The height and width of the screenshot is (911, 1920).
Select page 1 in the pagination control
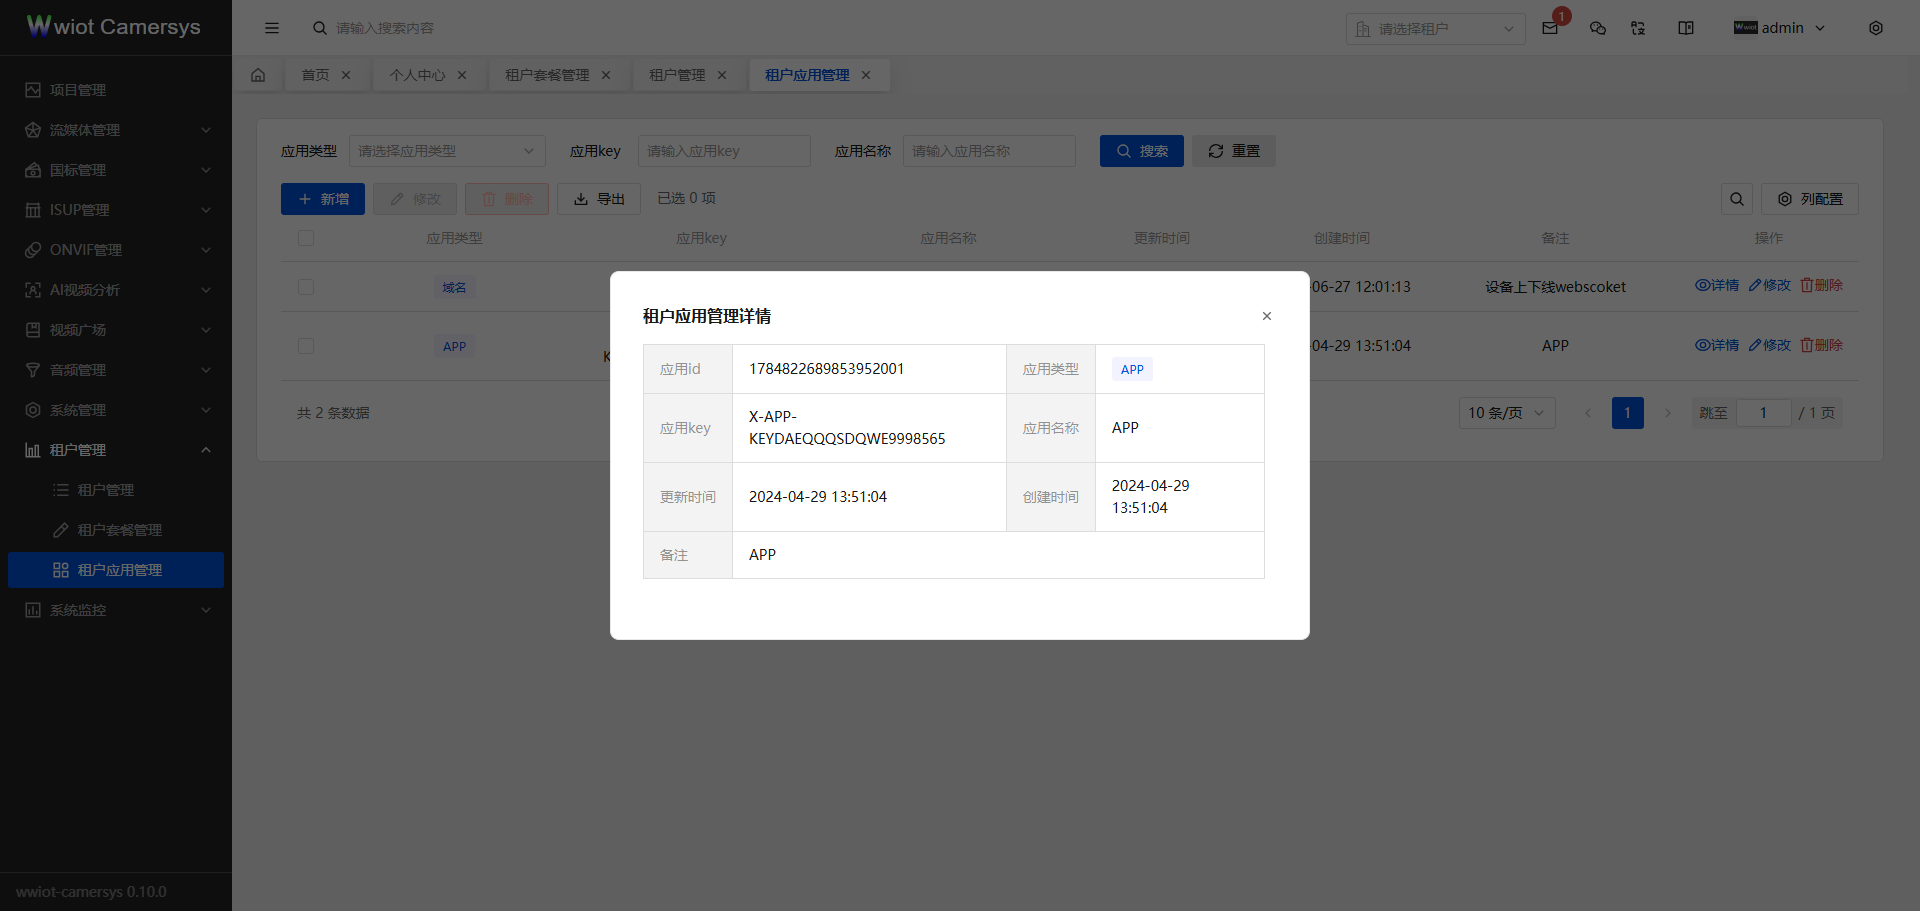(1627, 412)
